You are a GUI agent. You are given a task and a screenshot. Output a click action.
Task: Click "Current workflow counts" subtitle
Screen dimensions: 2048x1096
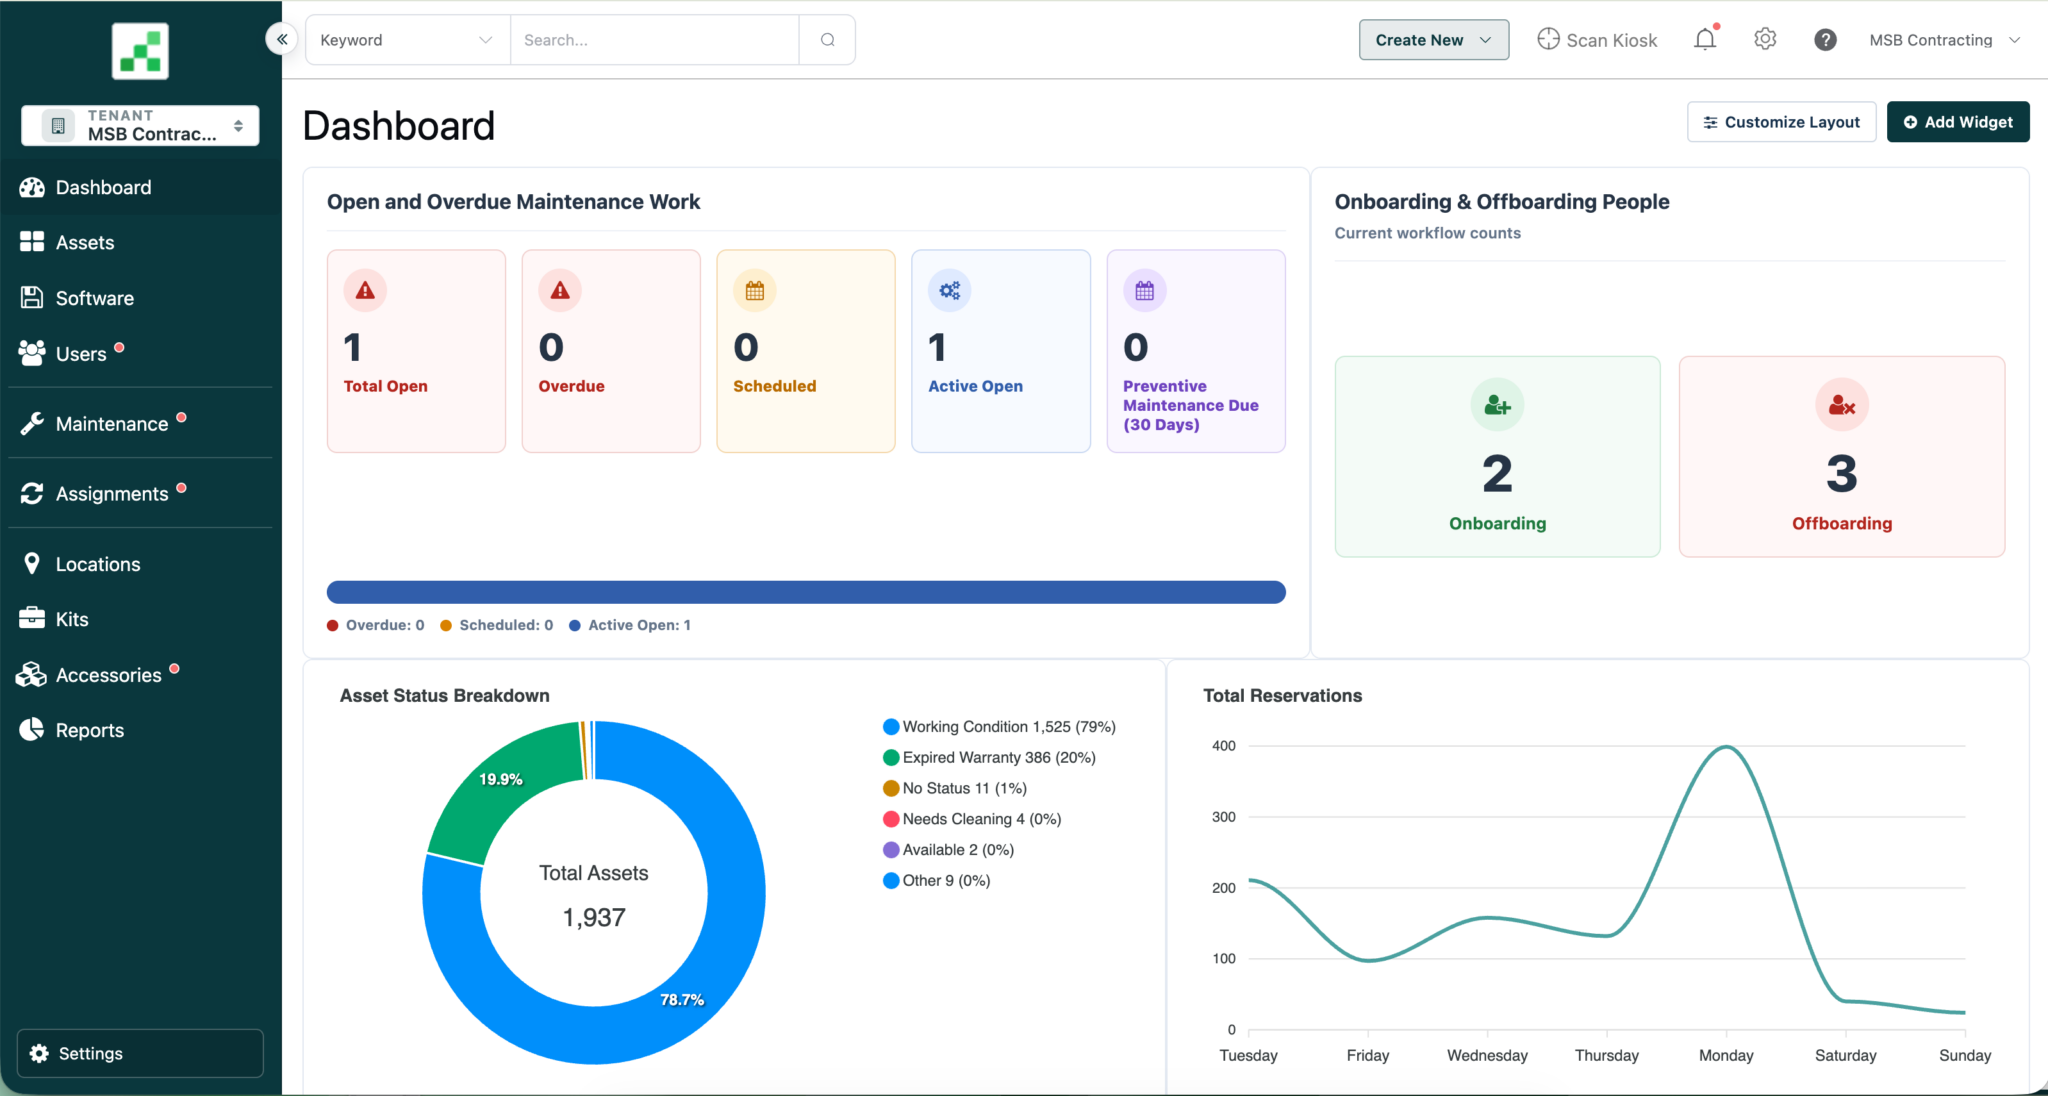[1427, 233]
